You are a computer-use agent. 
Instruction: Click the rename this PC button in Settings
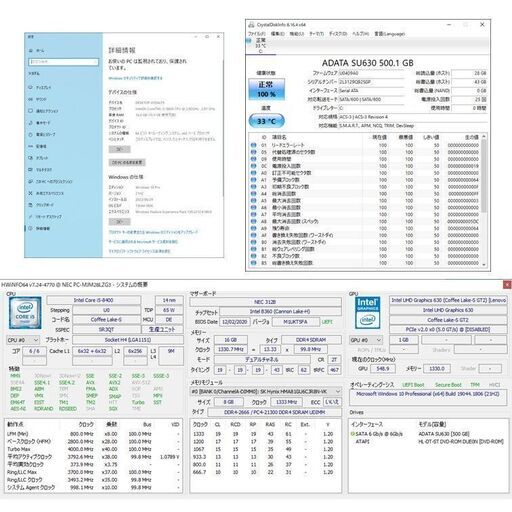pyautogui.click(x=127, y=163)
